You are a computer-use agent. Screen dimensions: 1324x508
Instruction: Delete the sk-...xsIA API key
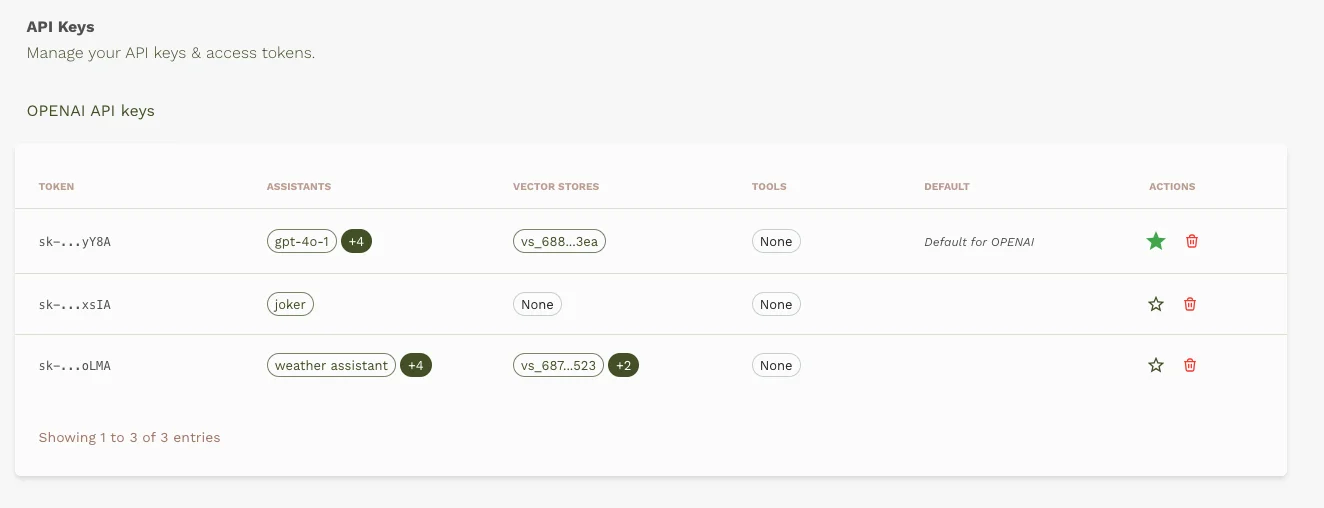tap(1190, 304)
